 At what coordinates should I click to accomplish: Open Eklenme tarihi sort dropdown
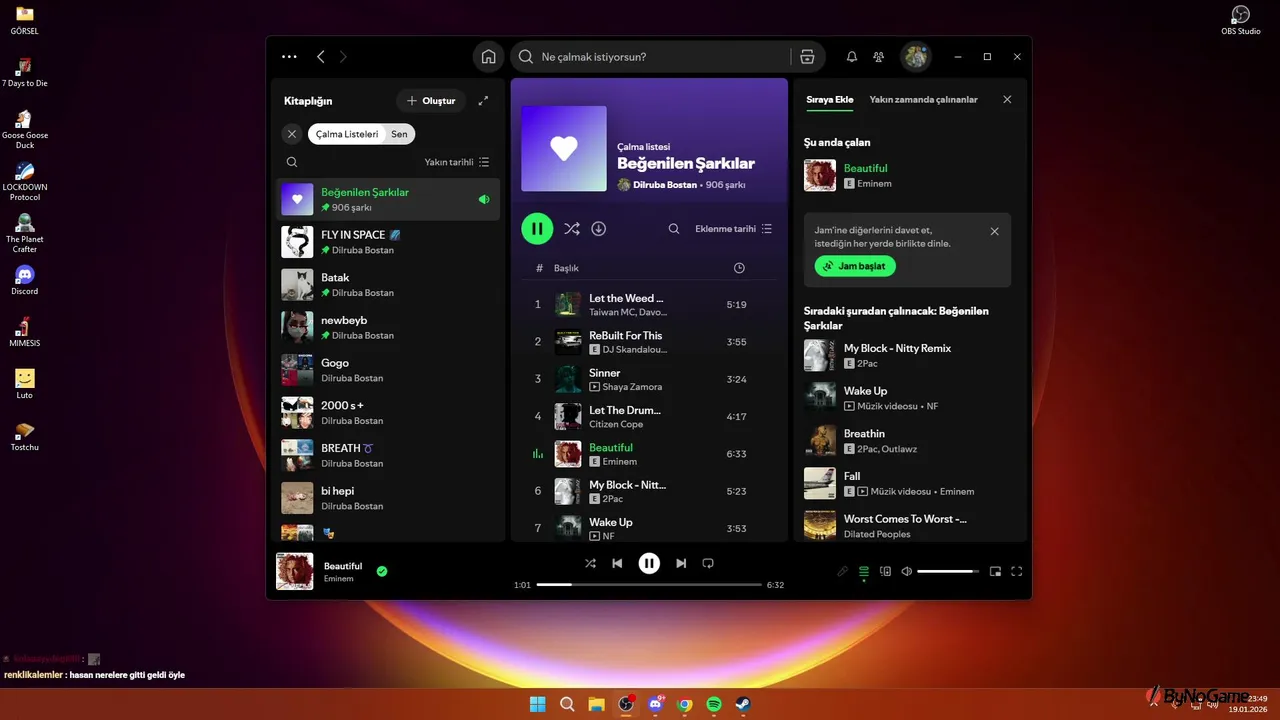click(x=734, y=229)
